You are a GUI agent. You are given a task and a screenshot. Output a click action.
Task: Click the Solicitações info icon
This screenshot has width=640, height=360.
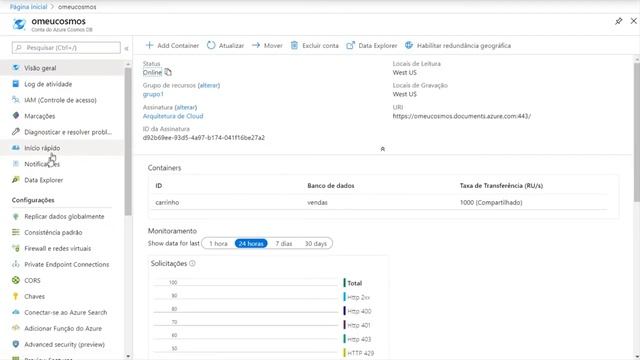coord(193,264)
